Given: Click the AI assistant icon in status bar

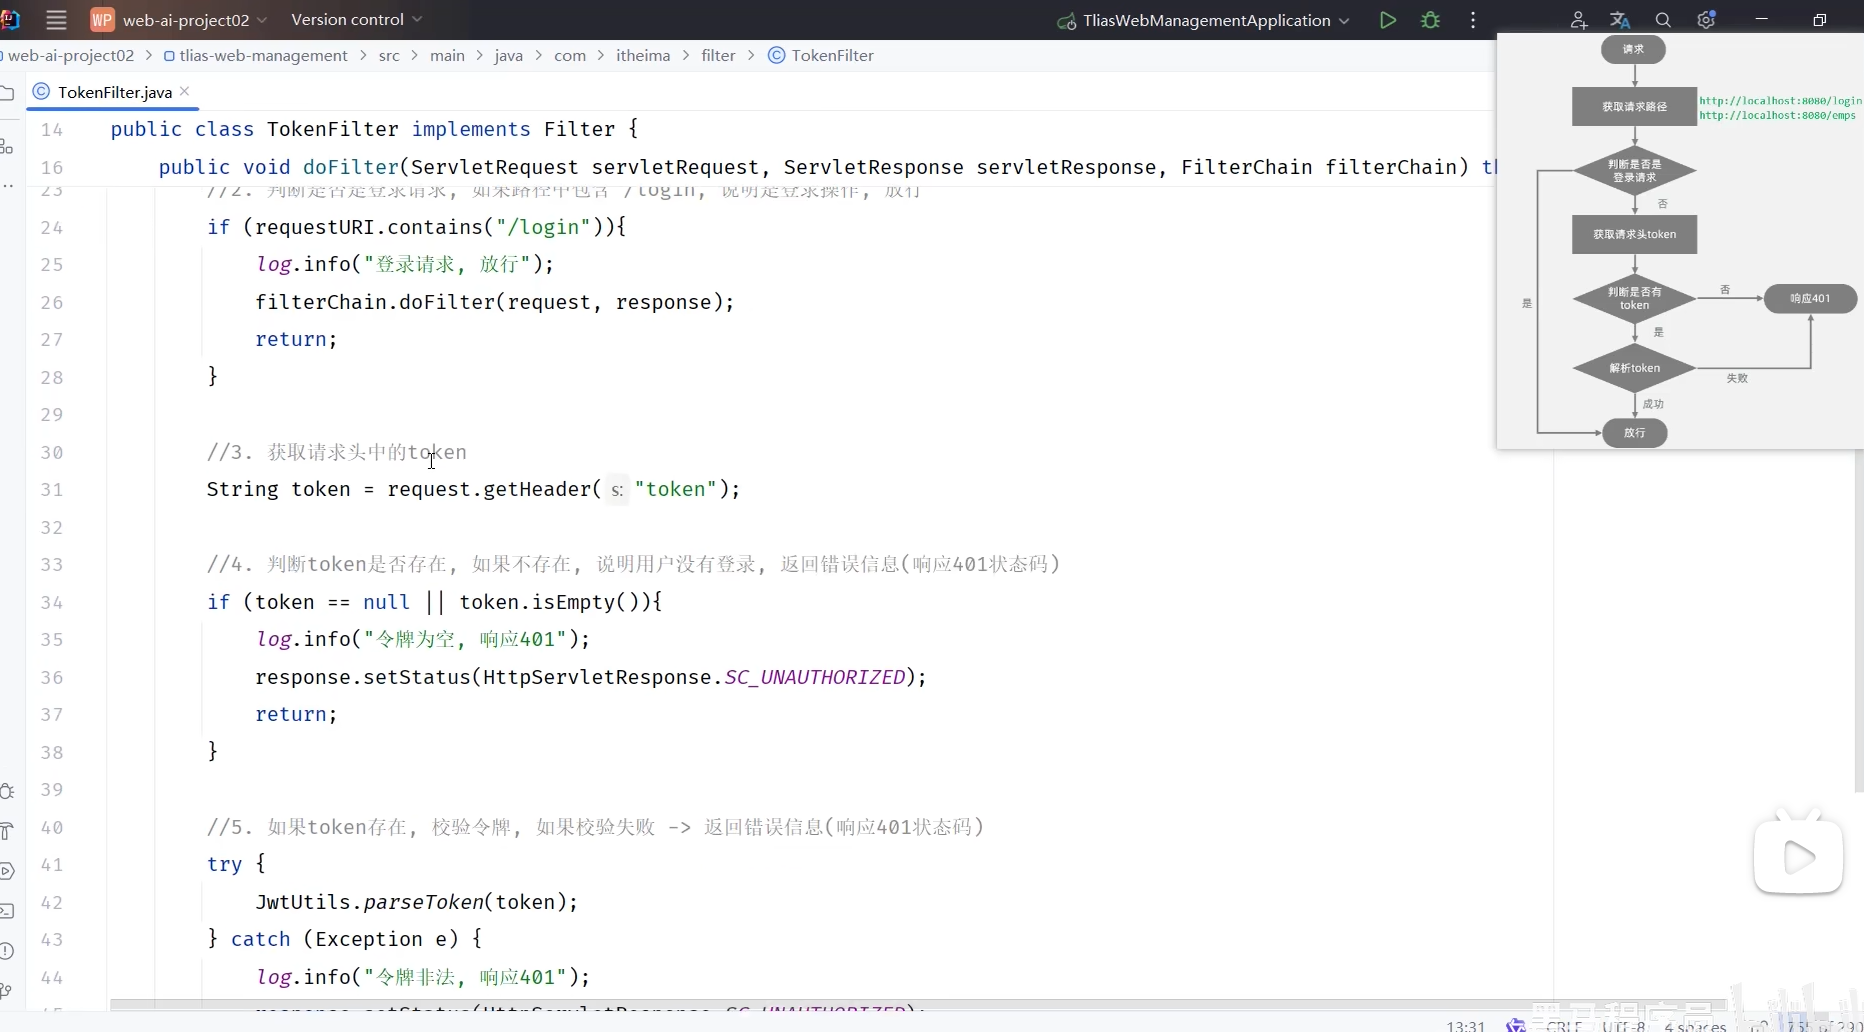Looking at the screenshot, I should (1516, 1026).
